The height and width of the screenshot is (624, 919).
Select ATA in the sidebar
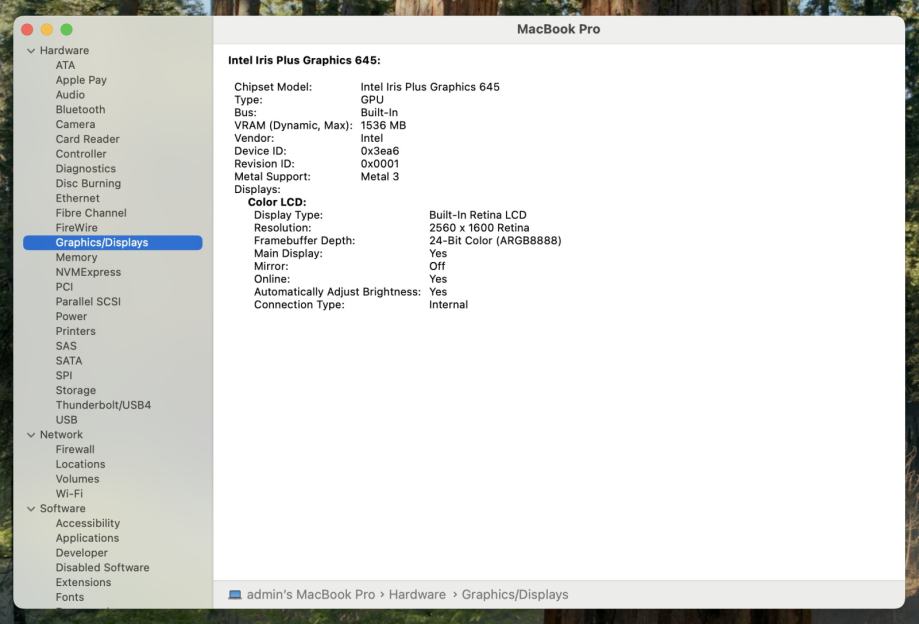coord(65,65)
